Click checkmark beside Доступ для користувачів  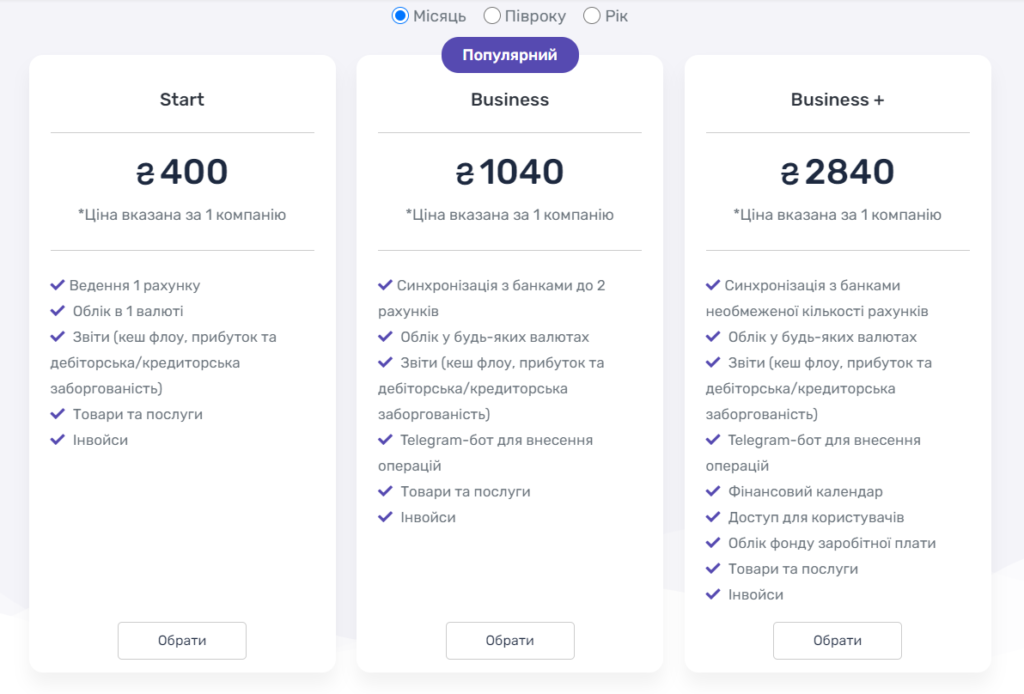(713, 517)
